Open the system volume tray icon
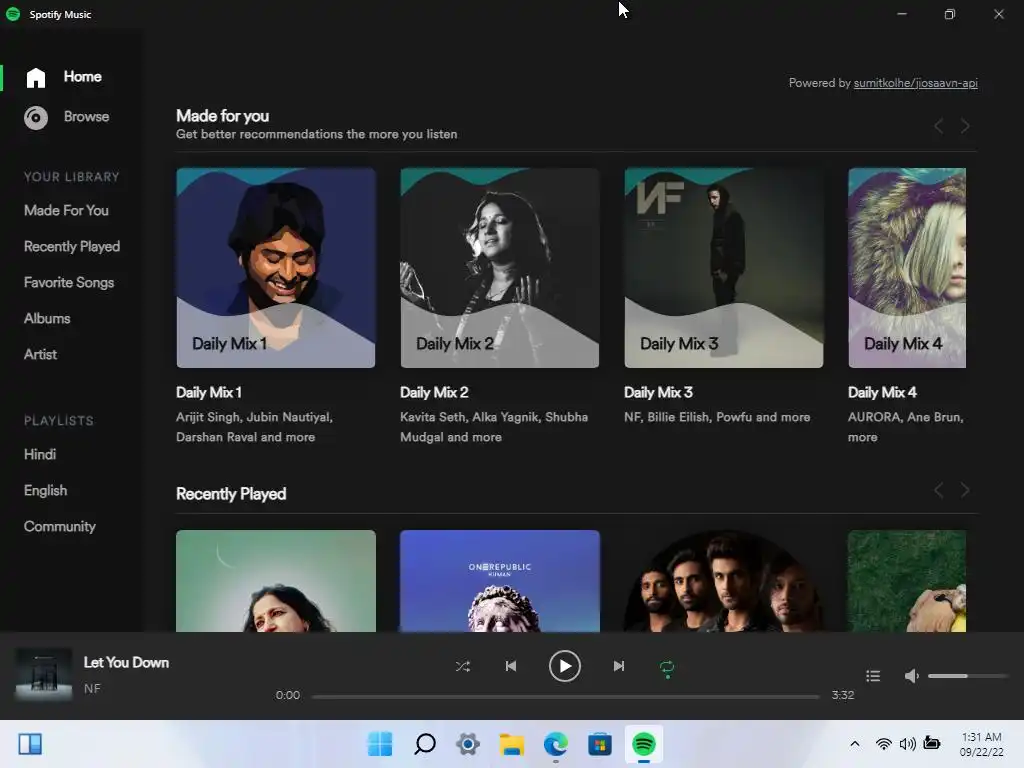 tap(907, 744)
